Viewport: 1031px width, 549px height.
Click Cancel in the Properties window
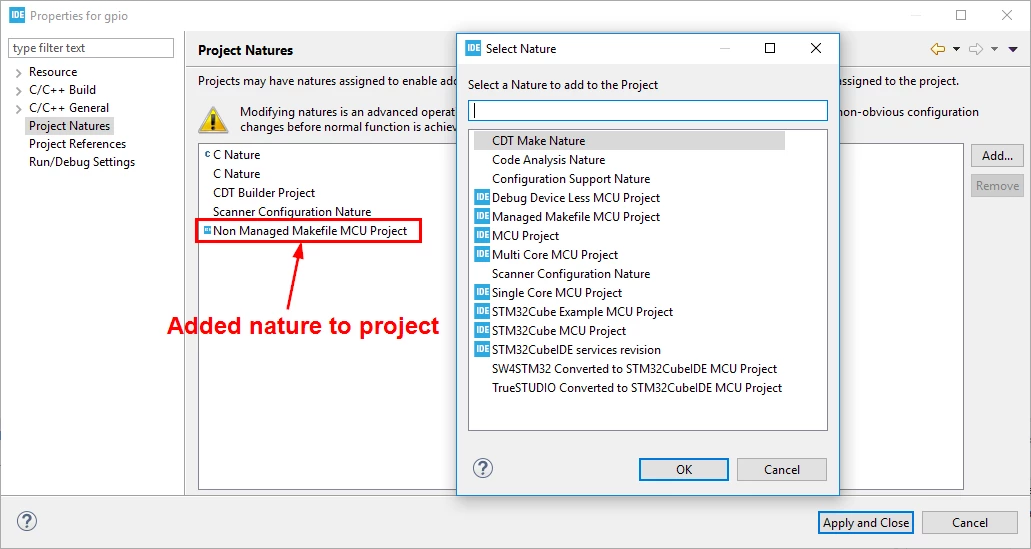coord(970,523)
